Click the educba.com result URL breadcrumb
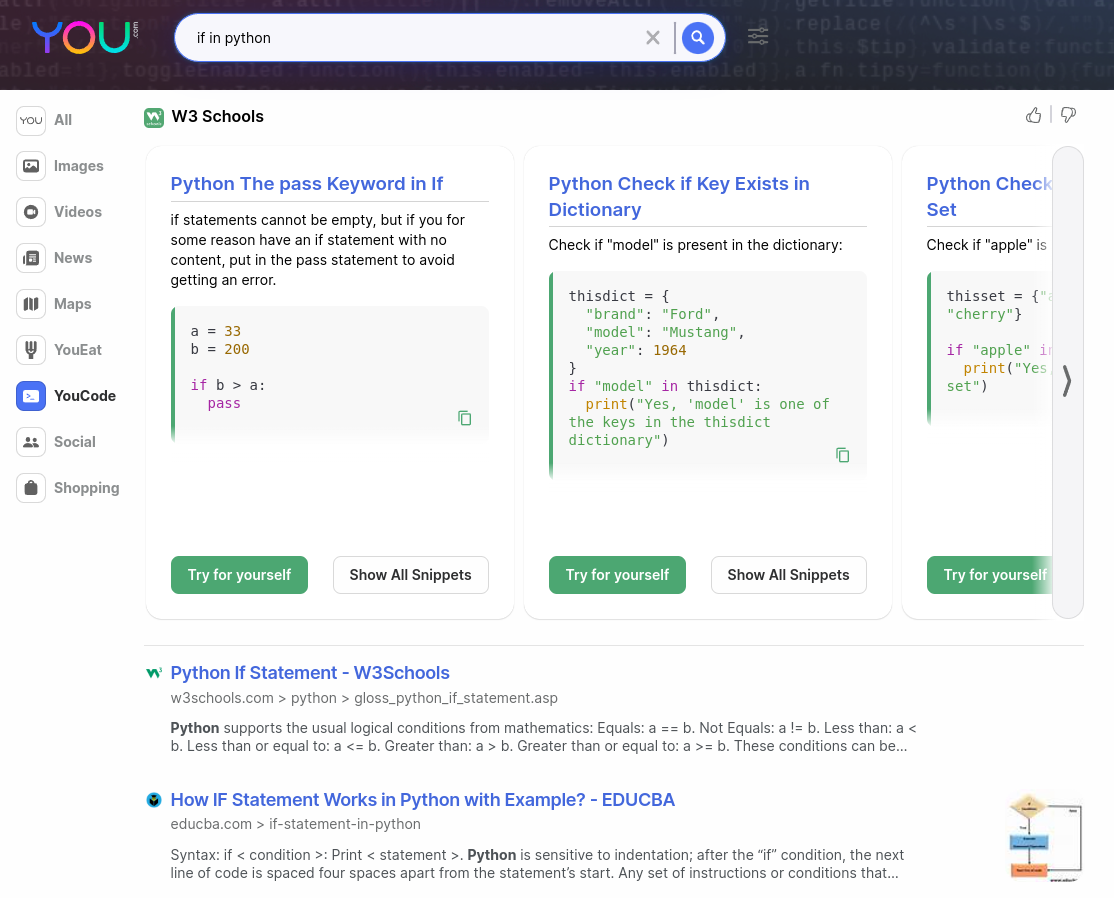The height and width of the screenshot is (898, 1114). point(296,824)
